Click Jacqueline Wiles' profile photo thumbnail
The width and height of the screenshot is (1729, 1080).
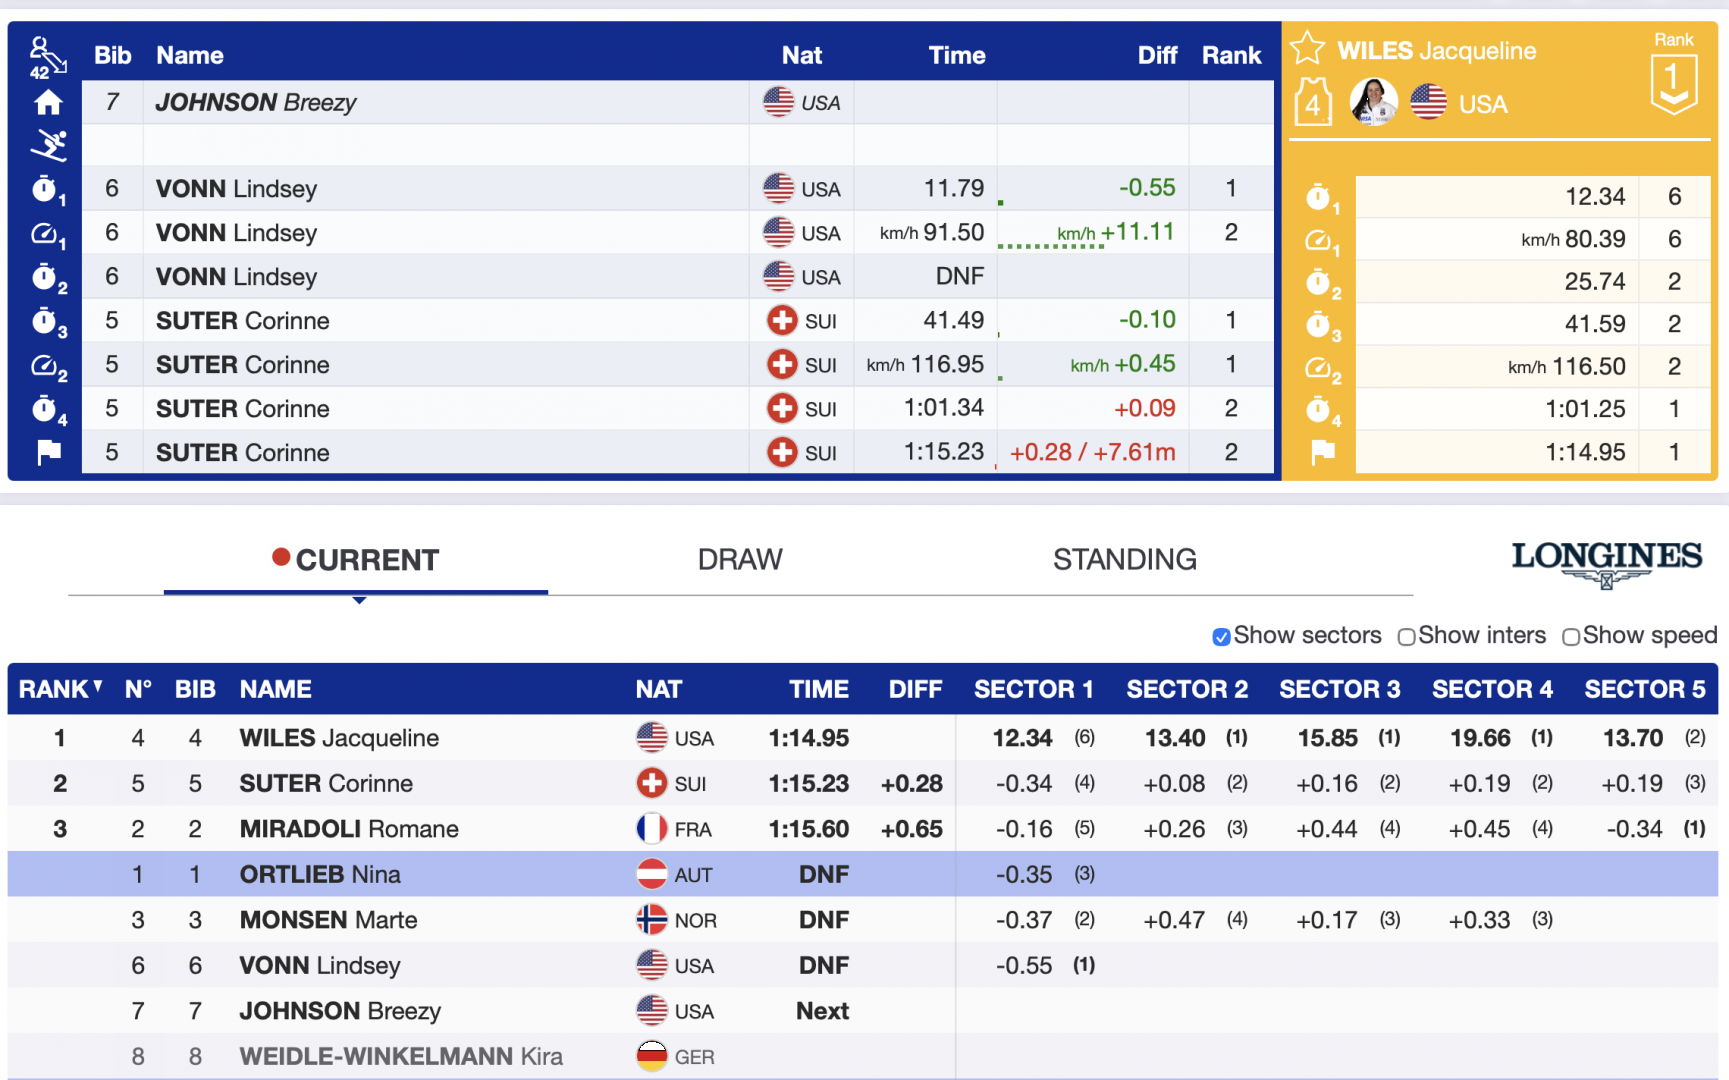1373,102
